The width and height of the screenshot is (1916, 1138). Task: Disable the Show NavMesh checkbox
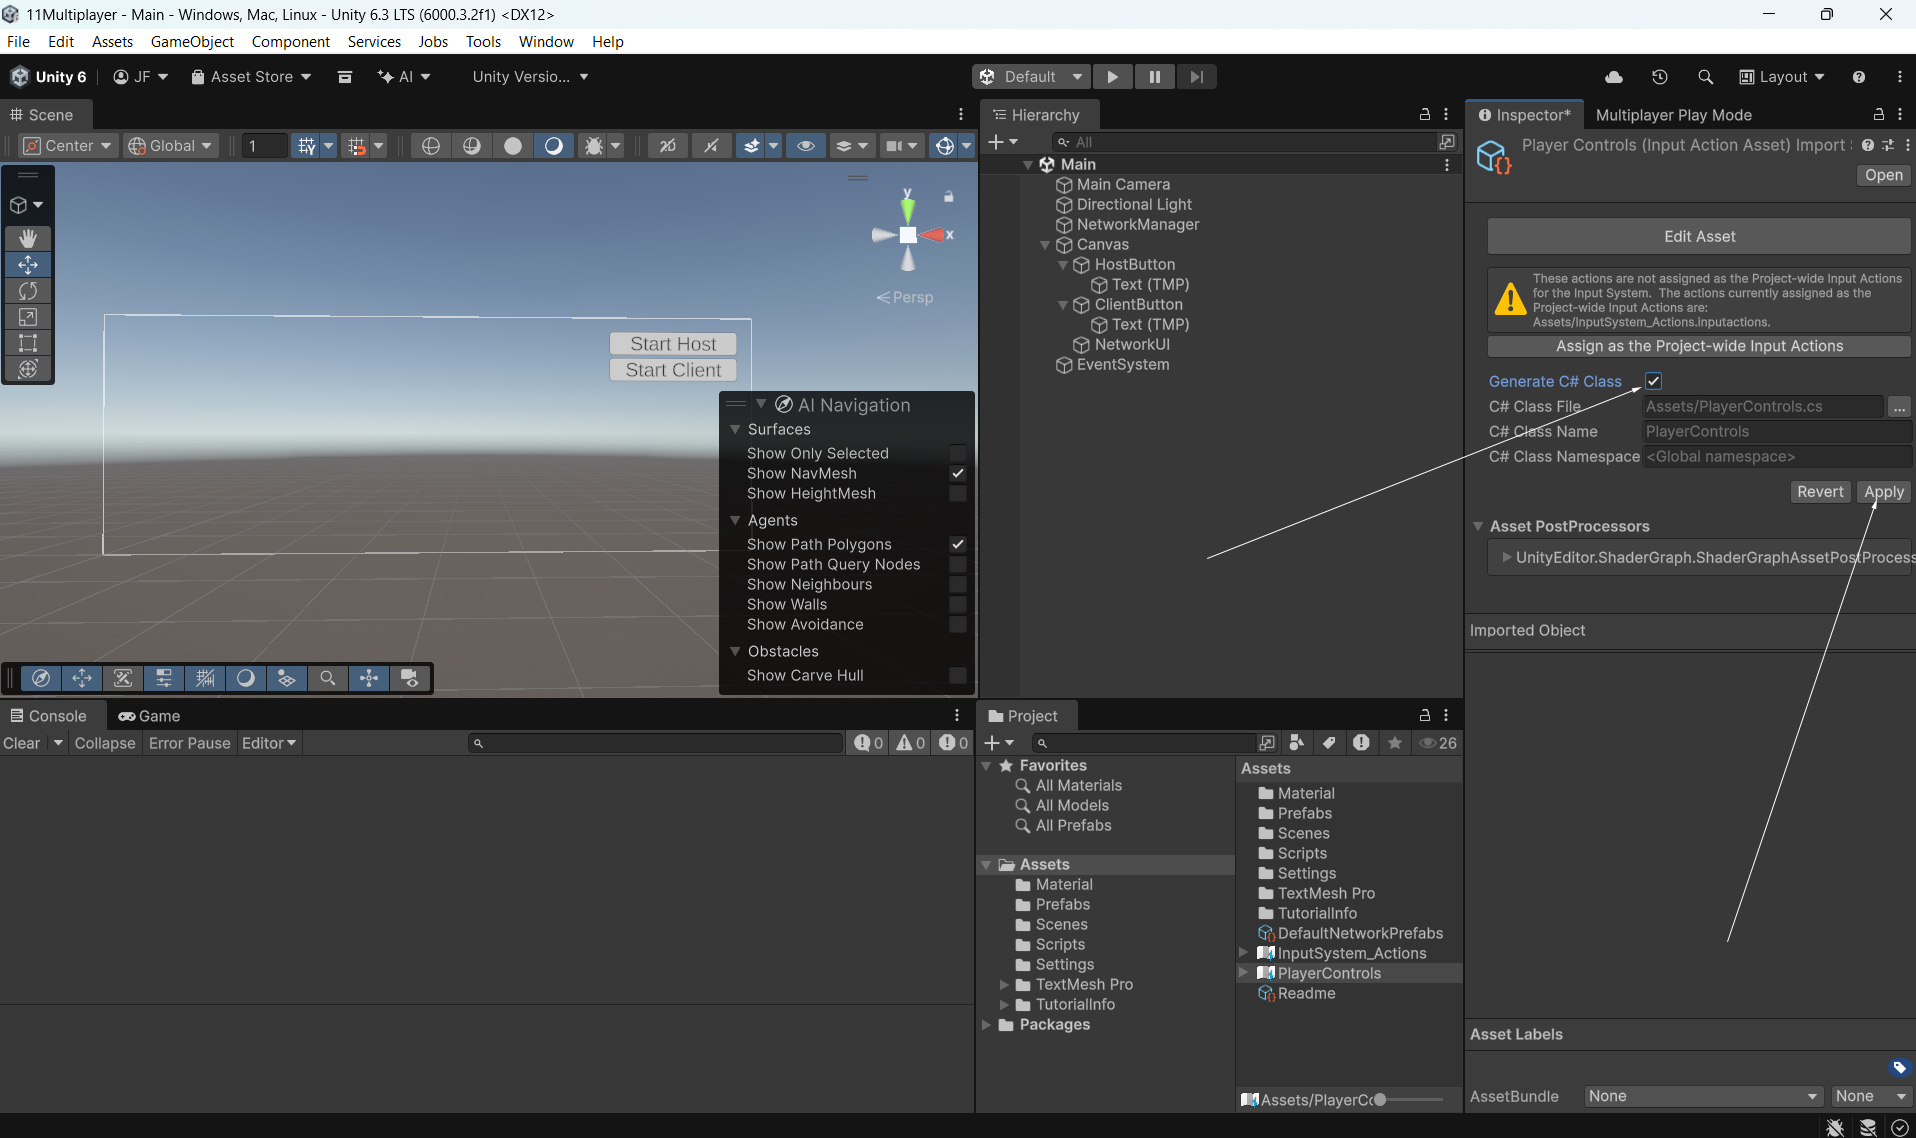(x=957, y=473)
